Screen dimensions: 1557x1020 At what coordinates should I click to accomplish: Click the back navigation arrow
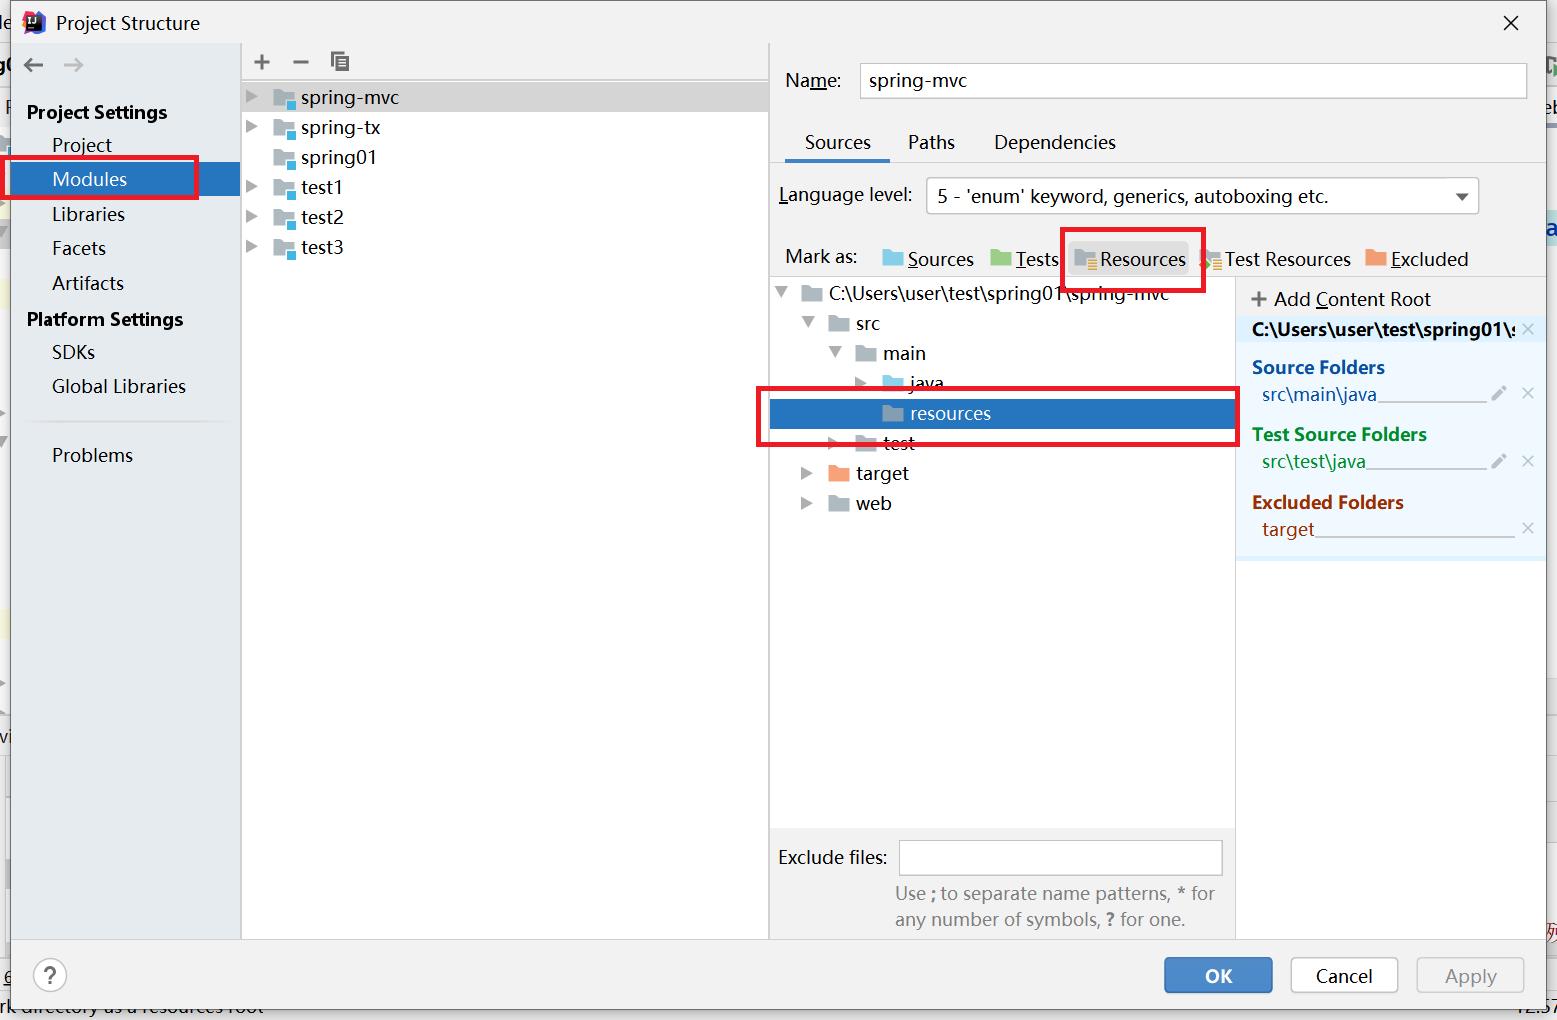coord(33,64)
